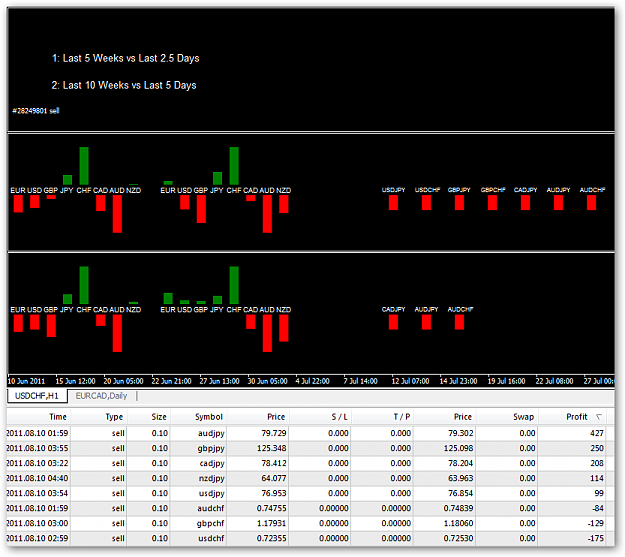Click the profit value 208
The width and height of the screenshot is (625, 557).
pos(597,463)
